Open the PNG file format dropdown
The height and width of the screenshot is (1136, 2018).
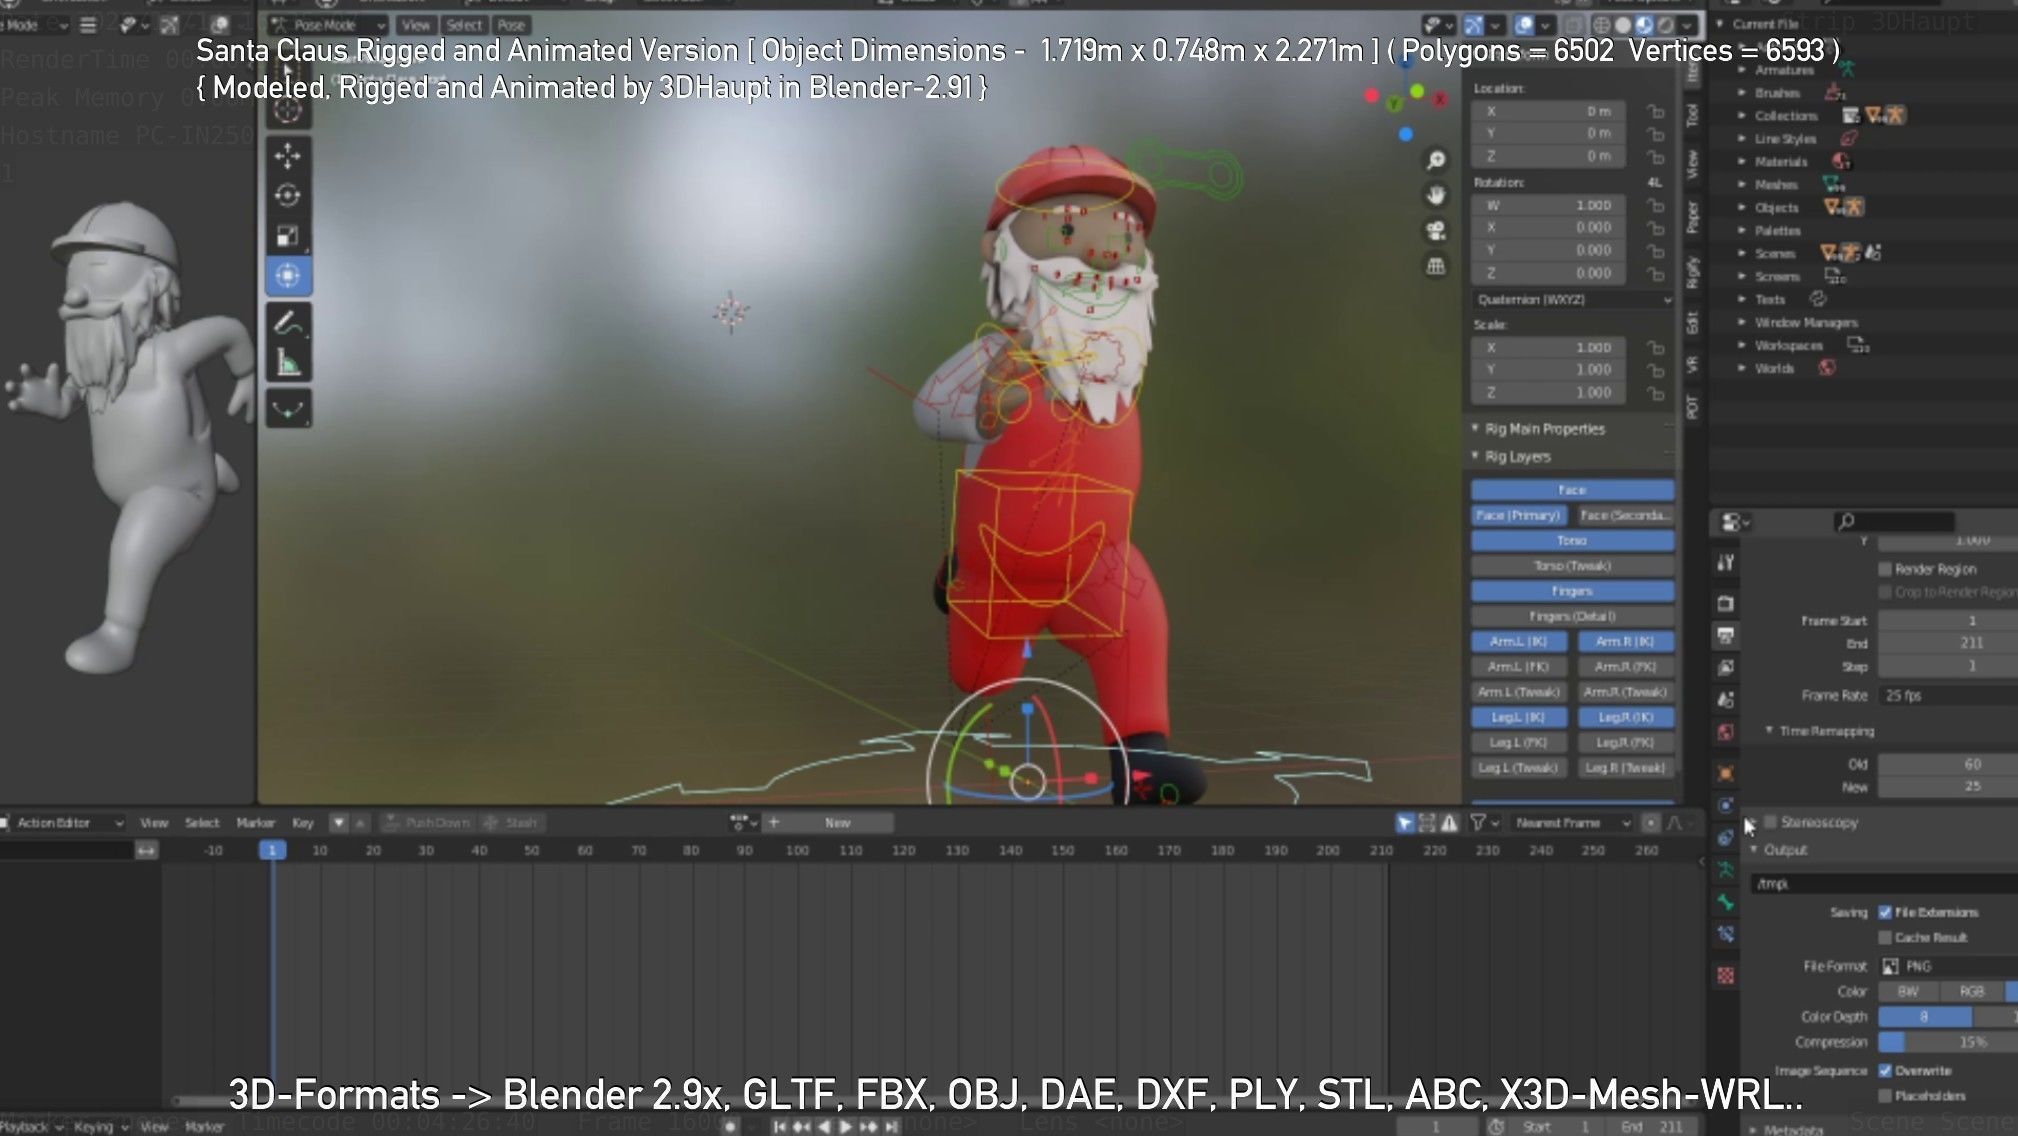coord(1948,966)
